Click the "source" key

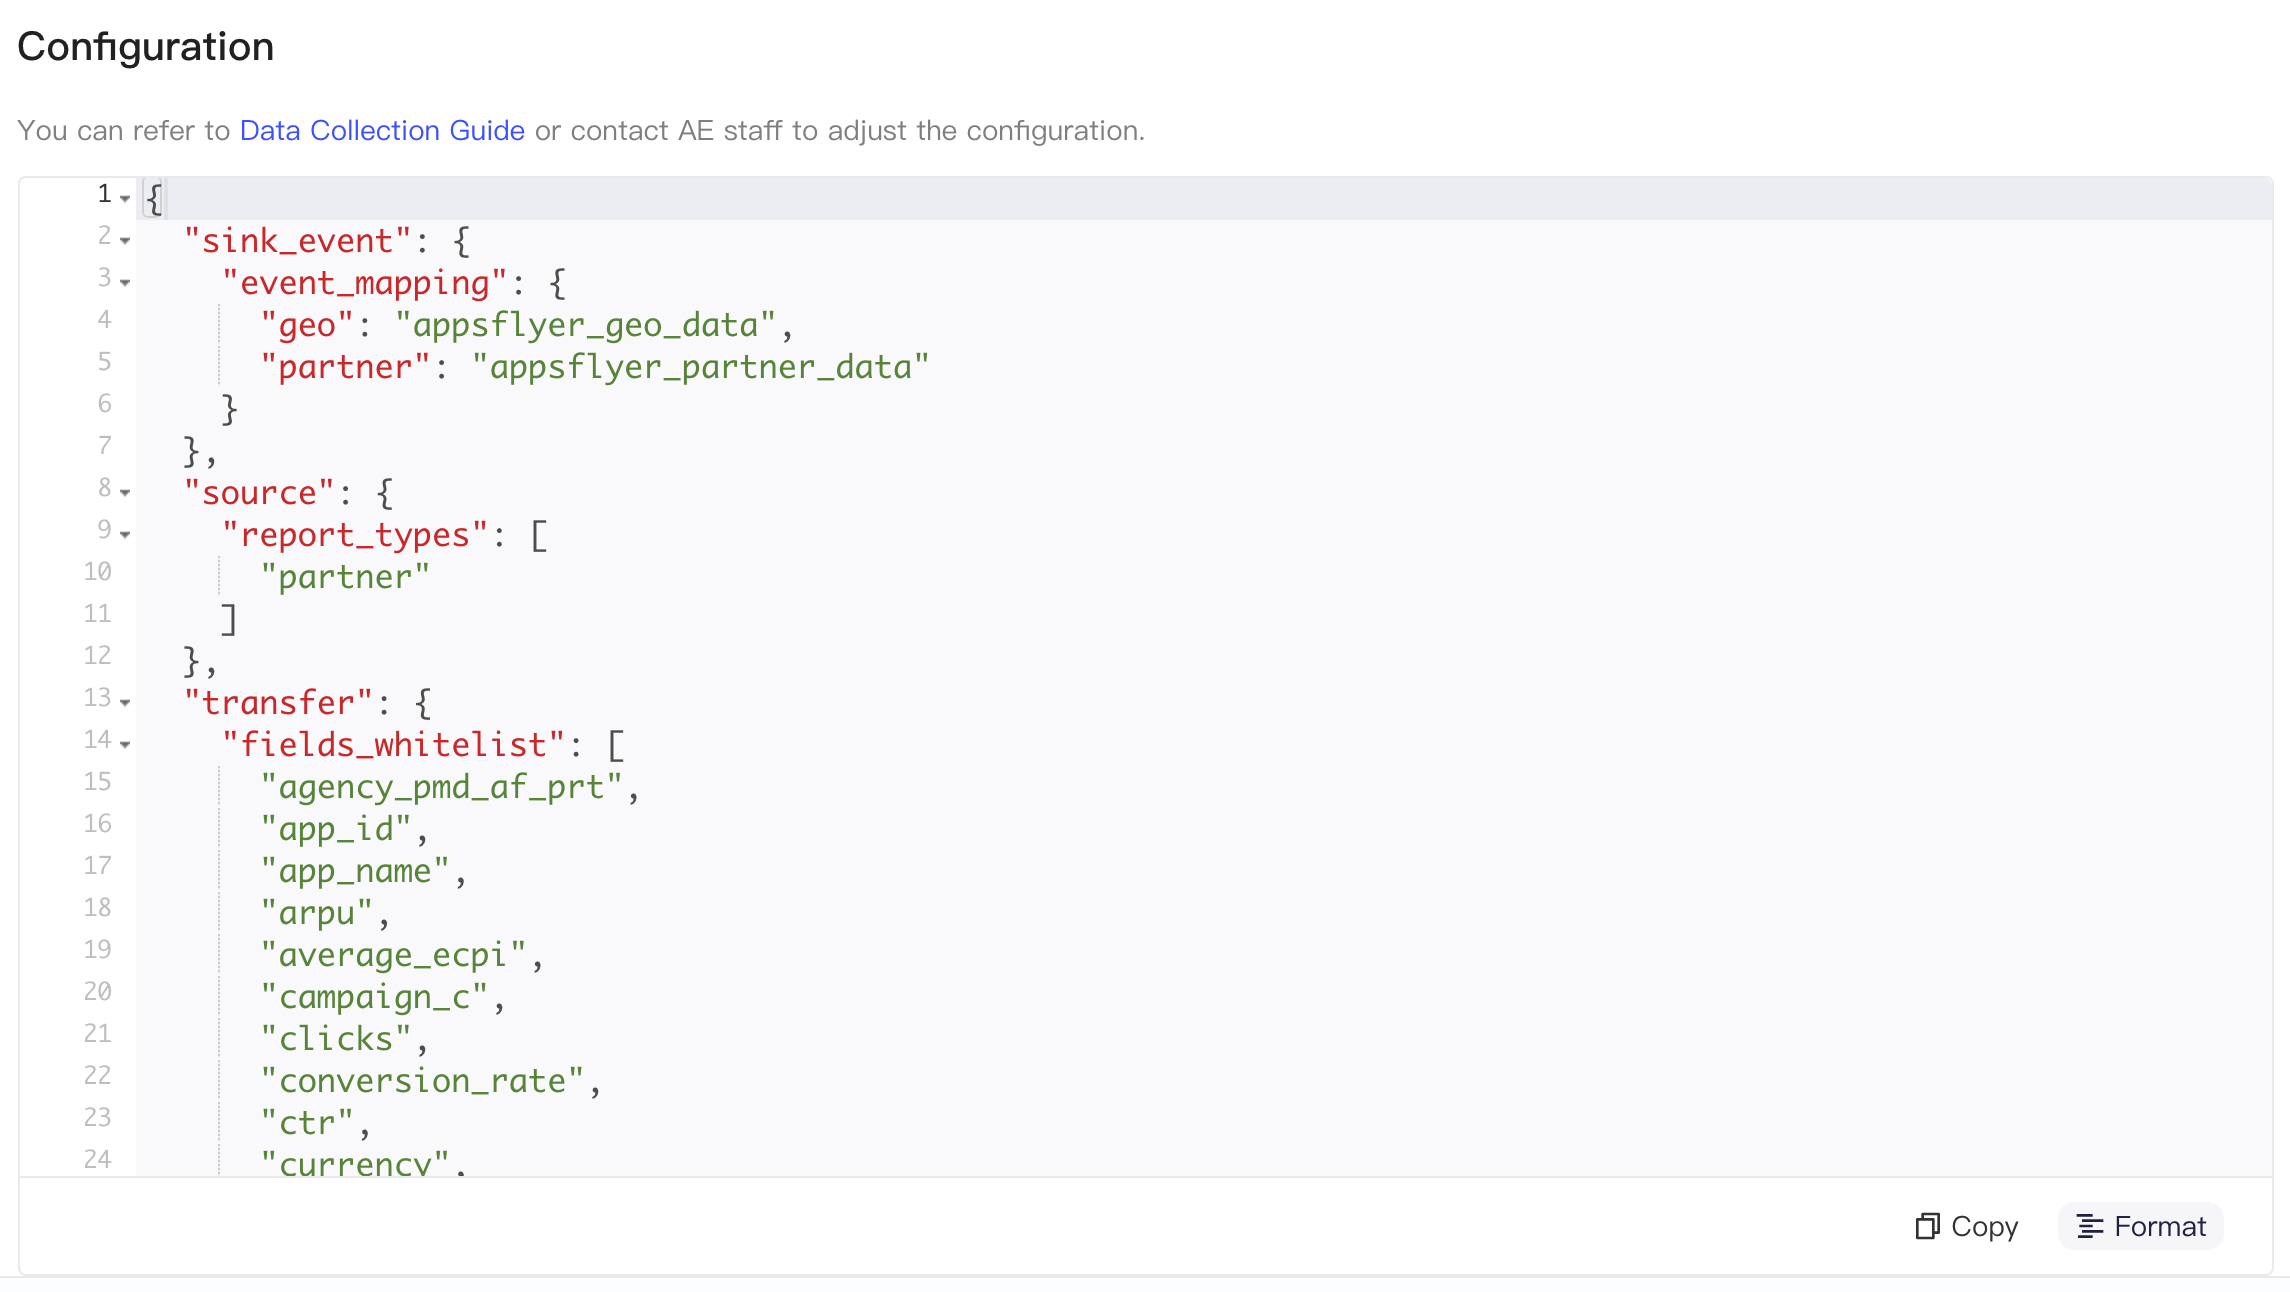click(x=259, y=493)
